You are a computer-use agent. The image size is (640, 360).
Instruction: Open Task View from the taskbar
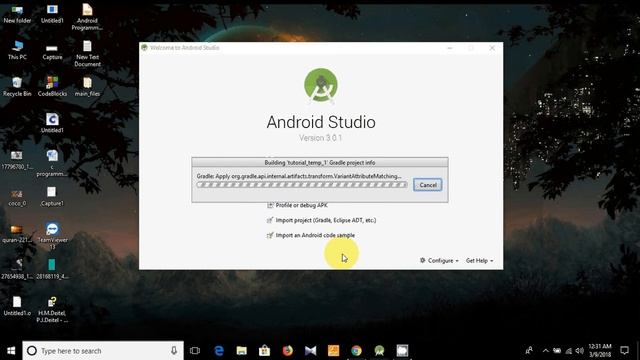pos(195,351)
